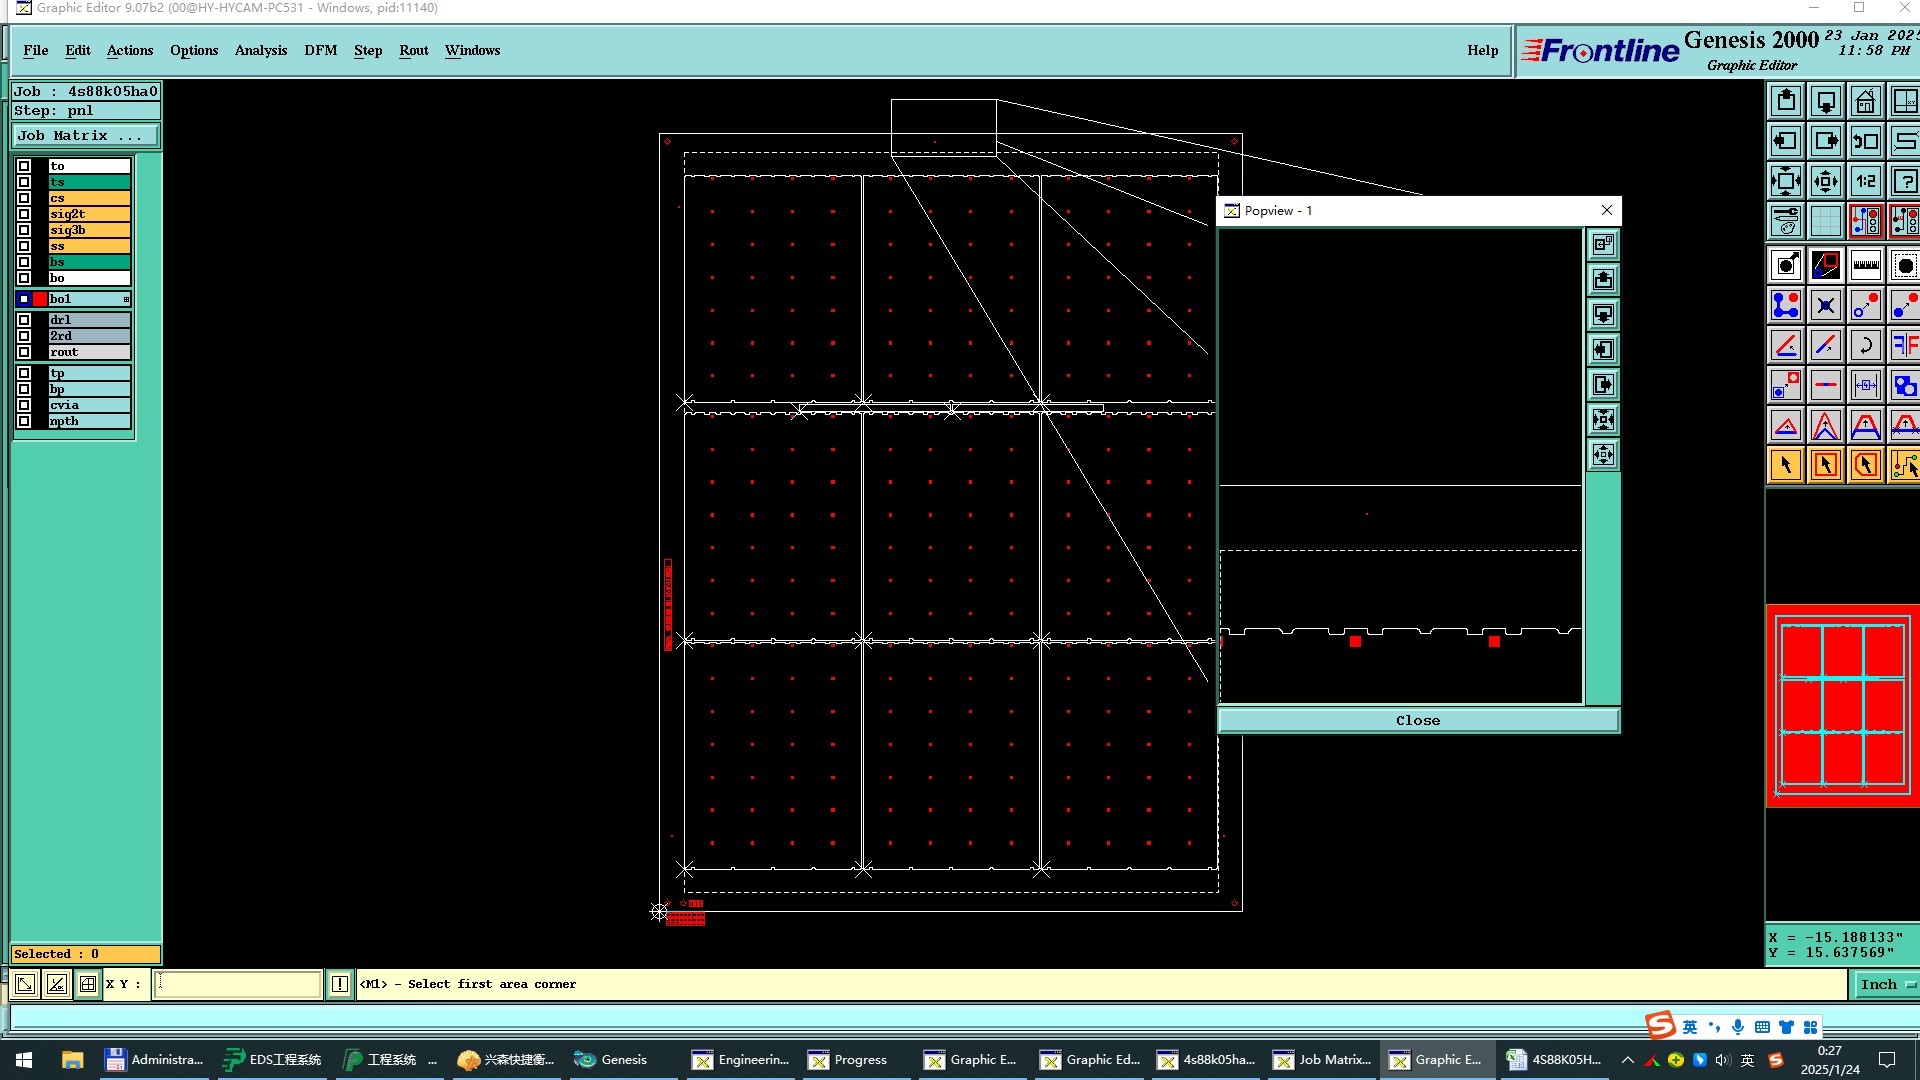Click the grid display icon
1920x1080 pixels.
(x=1825, y=221)
